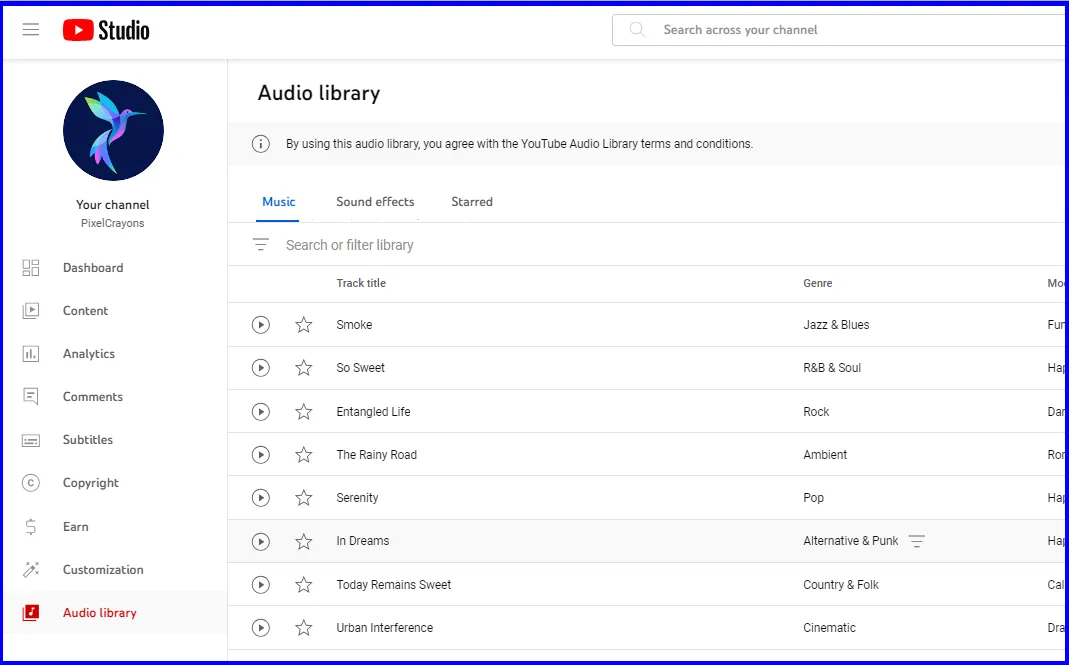Star the track Smoke
Image resolution: width=1069 pixels, height=665 pixels.
(303, 324)
